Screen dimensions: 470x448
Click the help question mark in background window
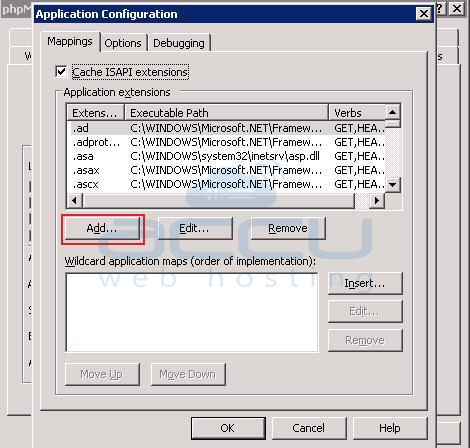tap(441, 9)
